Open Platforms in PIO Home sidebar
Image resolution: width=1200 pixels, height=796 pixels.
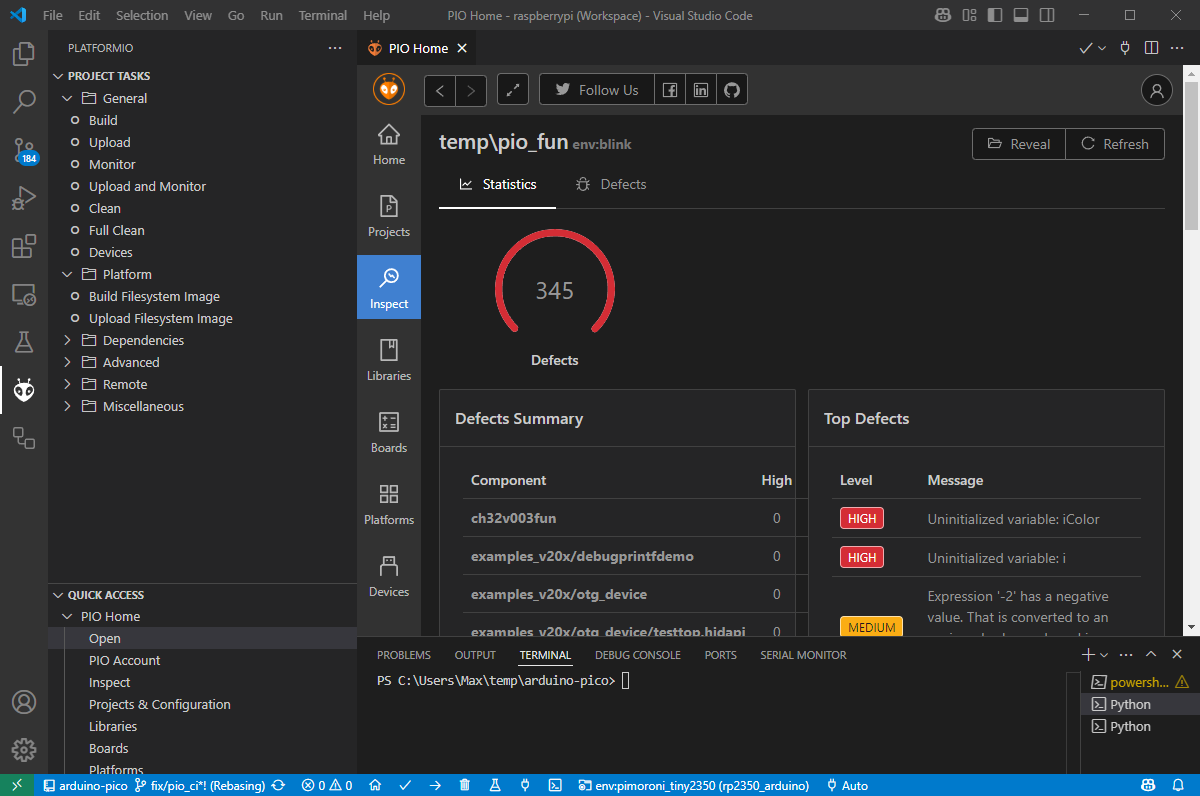click(389, 506)
